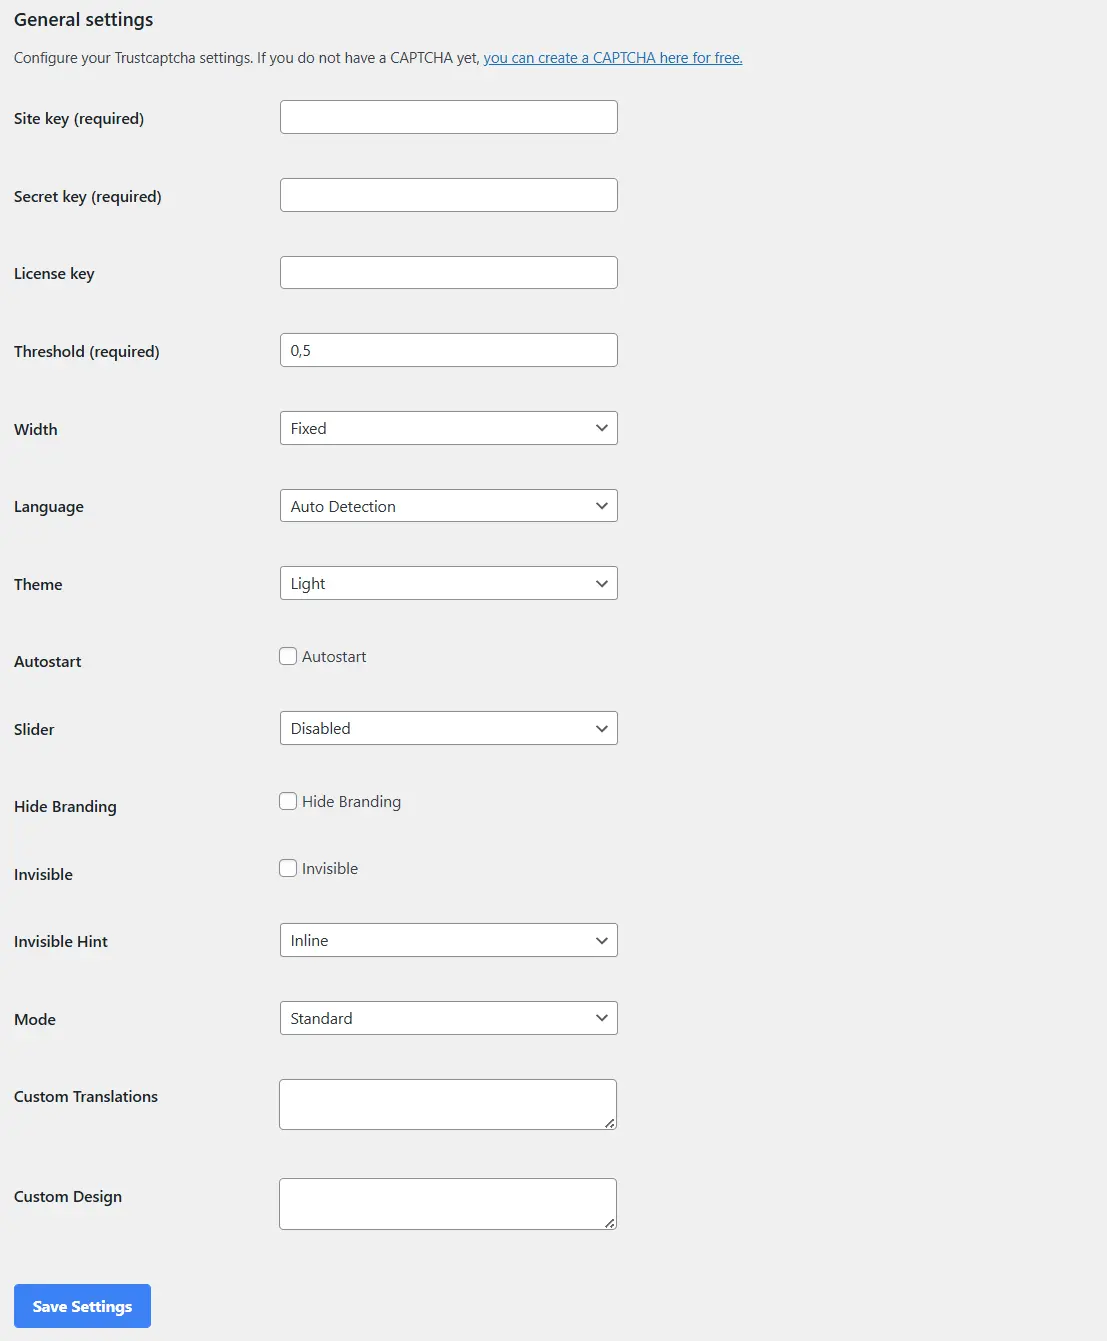Select the Threshold value field

click(448, 349)
